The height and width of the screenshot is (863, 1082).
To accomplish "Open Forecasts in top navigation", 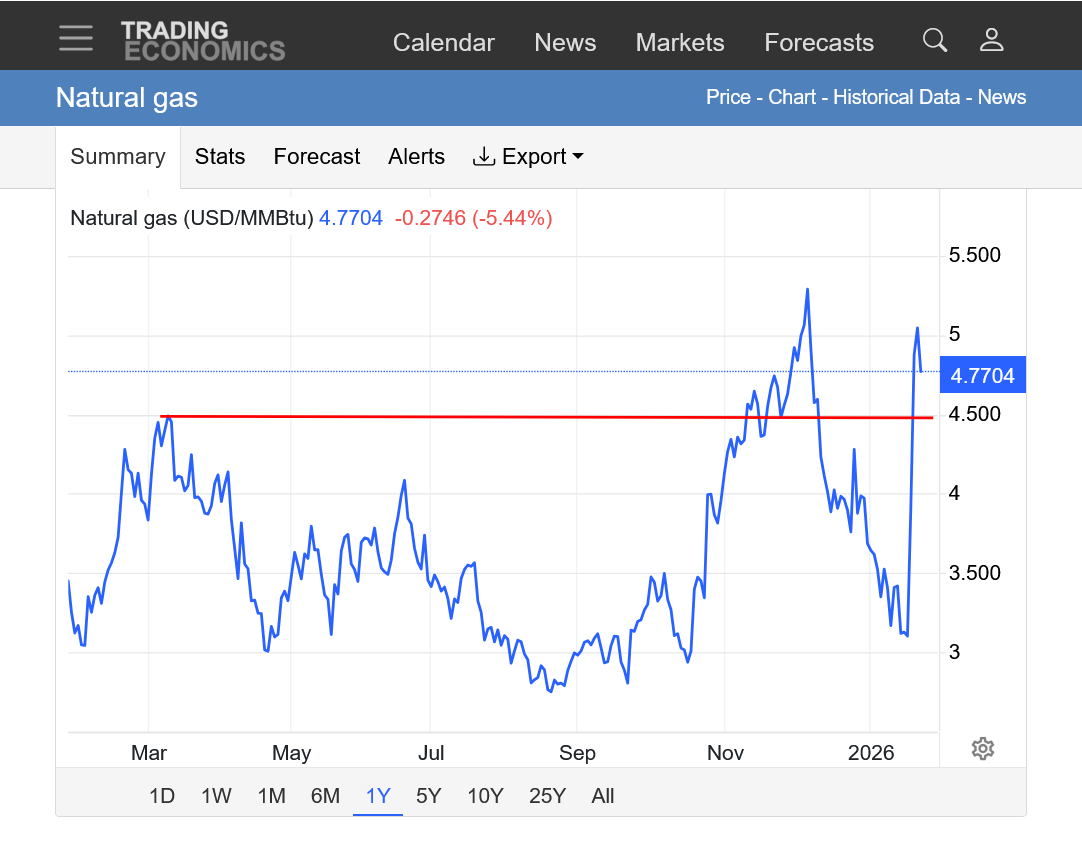I will pyautogui.click(x=819, y=43).
